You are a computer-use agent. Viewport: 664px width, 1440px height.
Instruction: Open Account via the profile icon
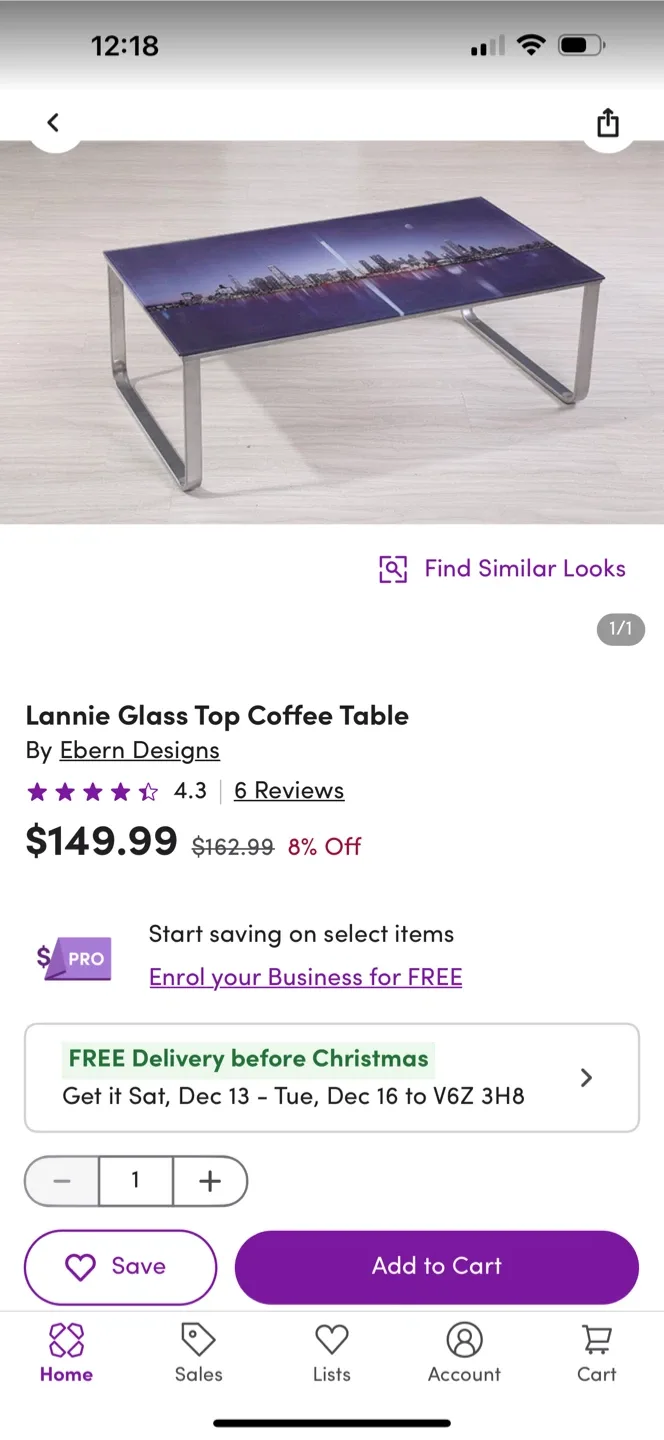(x=464, y=1340)
